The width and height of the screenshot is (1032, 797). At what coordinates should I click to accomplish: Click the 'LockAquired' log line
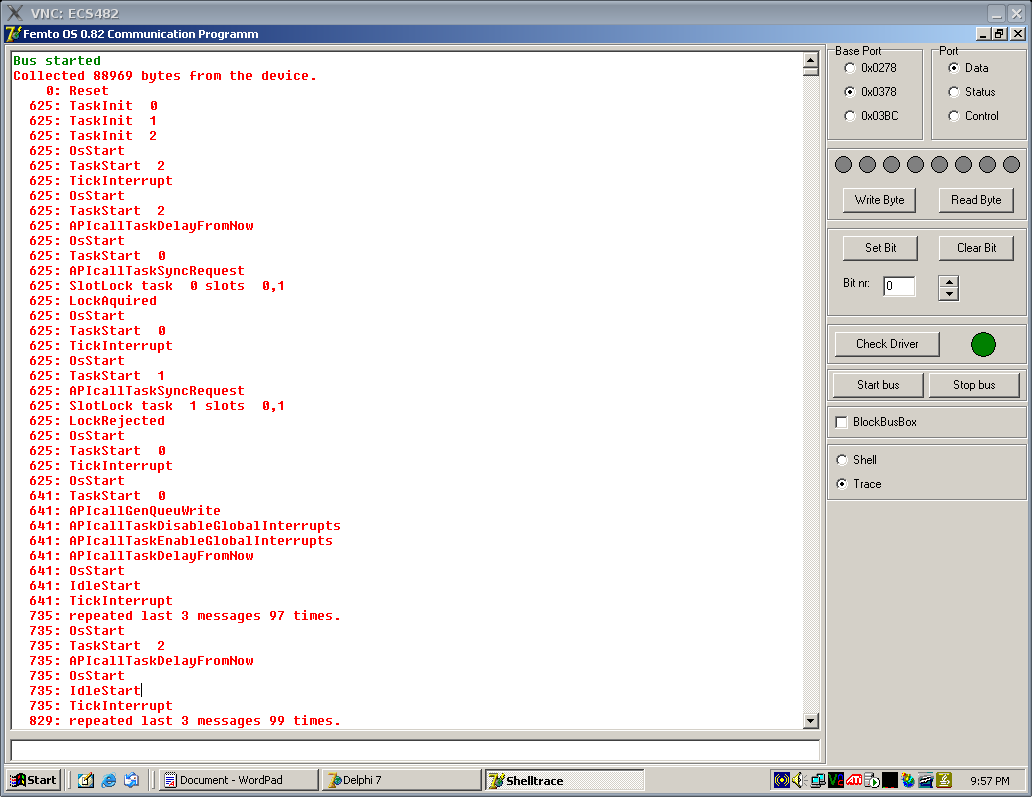coord(93,301)
